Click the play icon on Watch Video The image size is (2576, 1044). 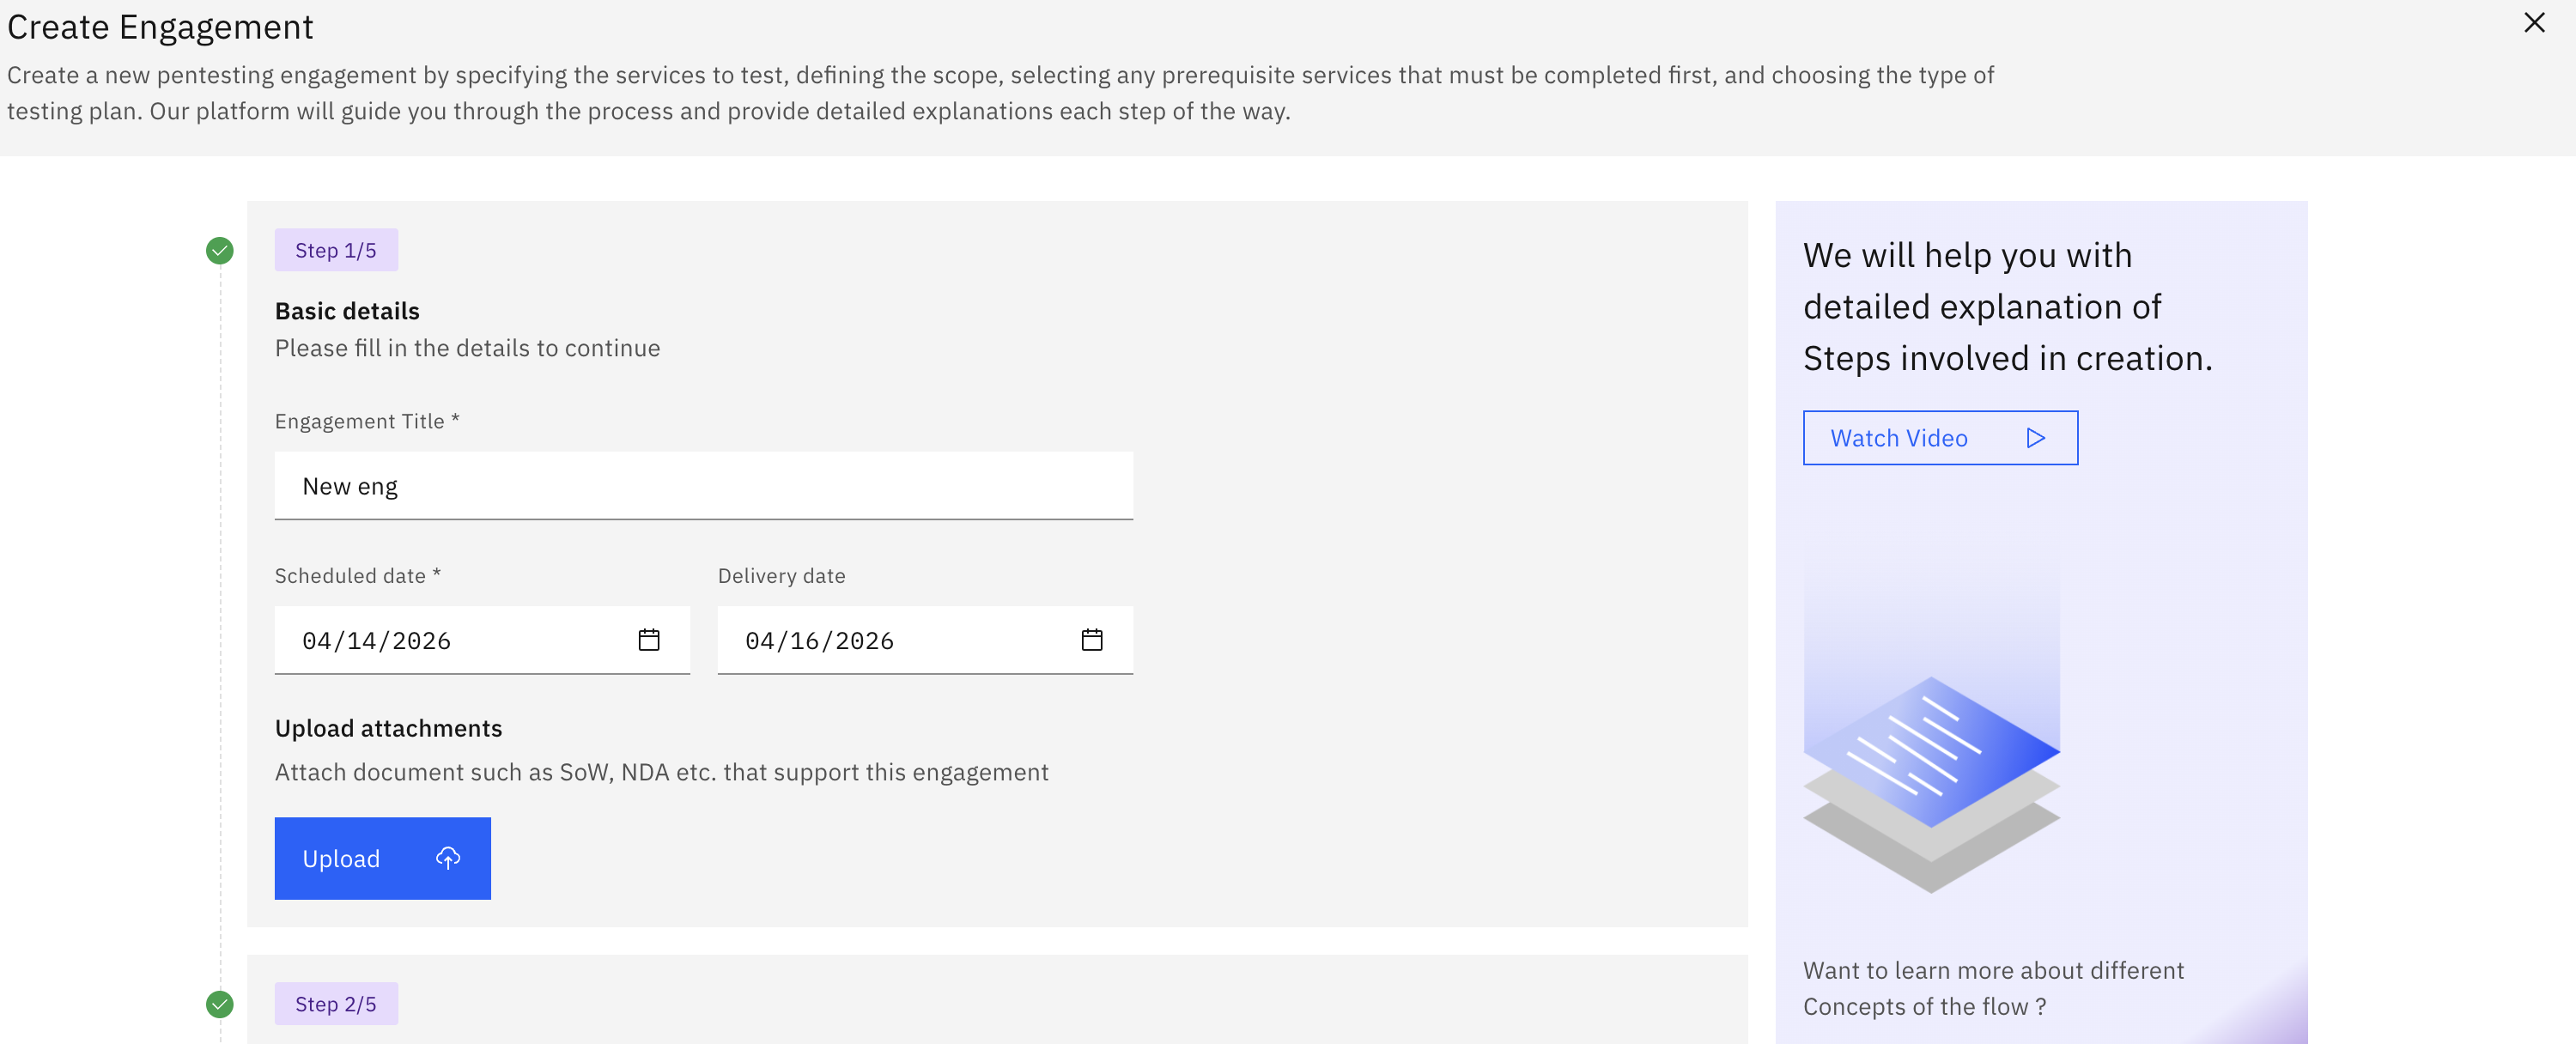[x=2035, y=438]
